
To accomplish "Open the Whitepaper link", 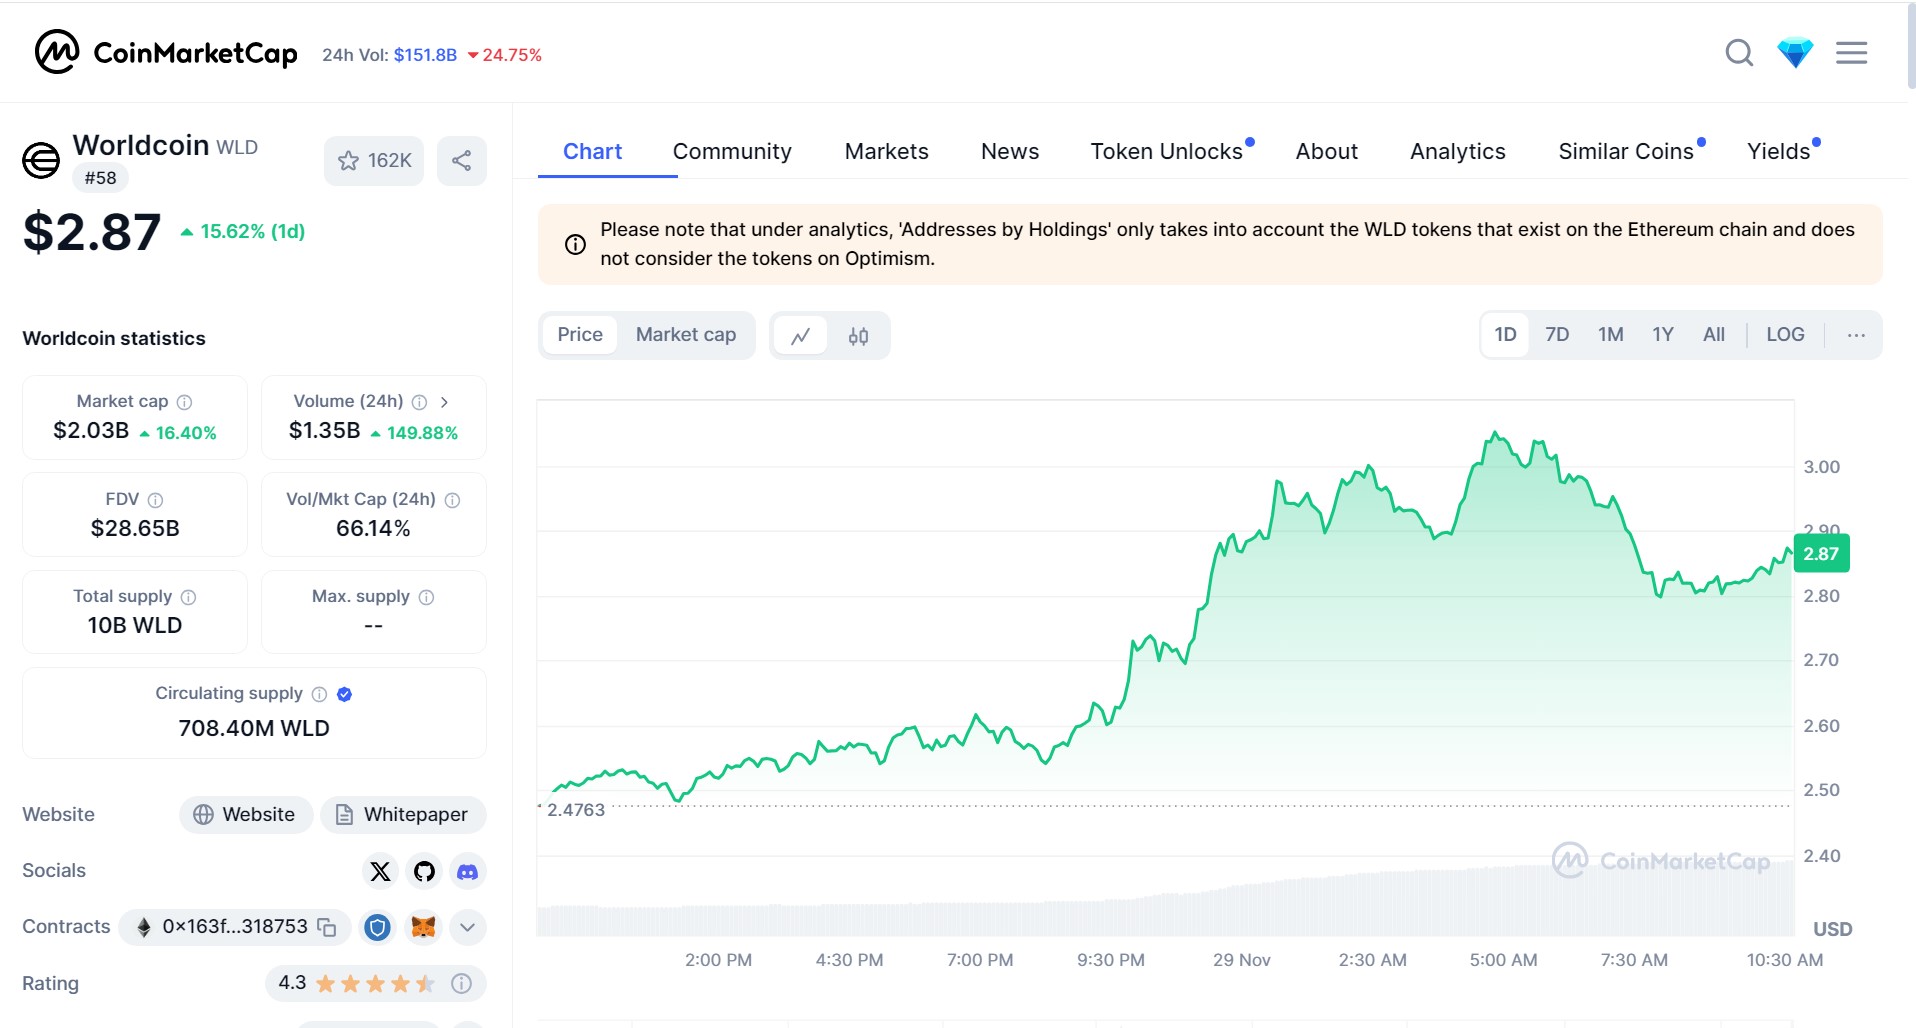I will [x=403, y=815].
